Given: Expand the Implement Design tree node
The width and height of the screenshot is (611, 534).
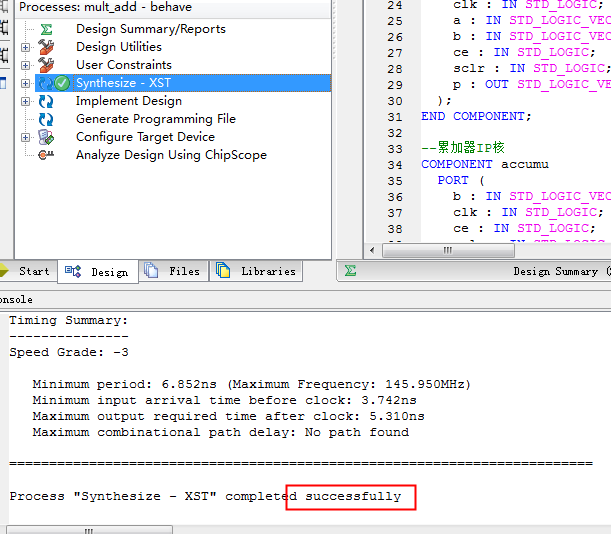Looking at the screenshot, I should pyautogui.click(x=26, y=101).
